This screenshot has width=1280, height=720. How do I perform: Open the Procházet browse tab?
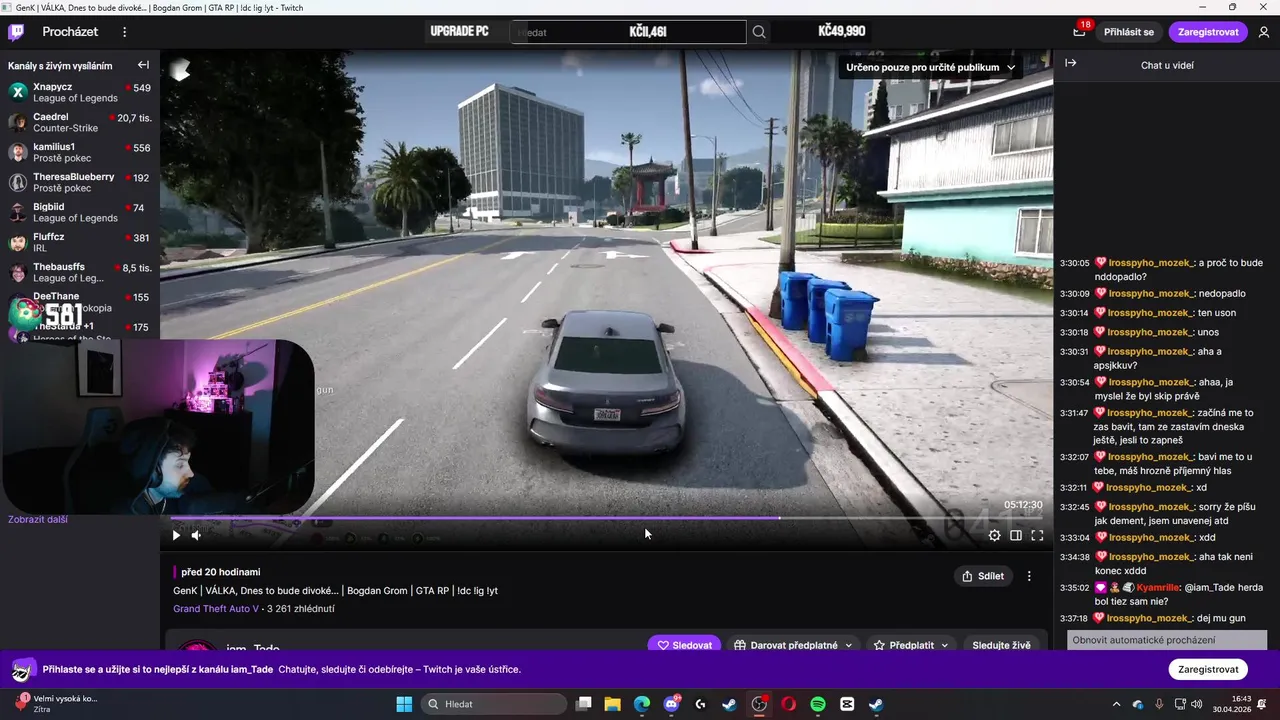pos(70,32)
